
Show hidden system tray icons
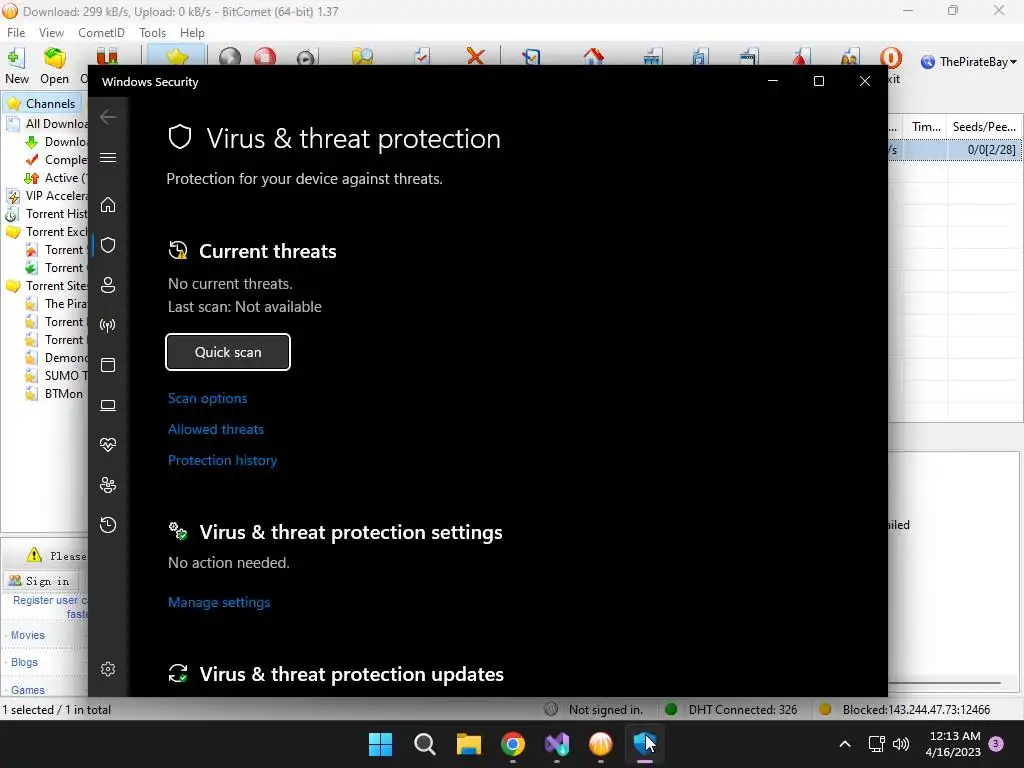[844, 744]
